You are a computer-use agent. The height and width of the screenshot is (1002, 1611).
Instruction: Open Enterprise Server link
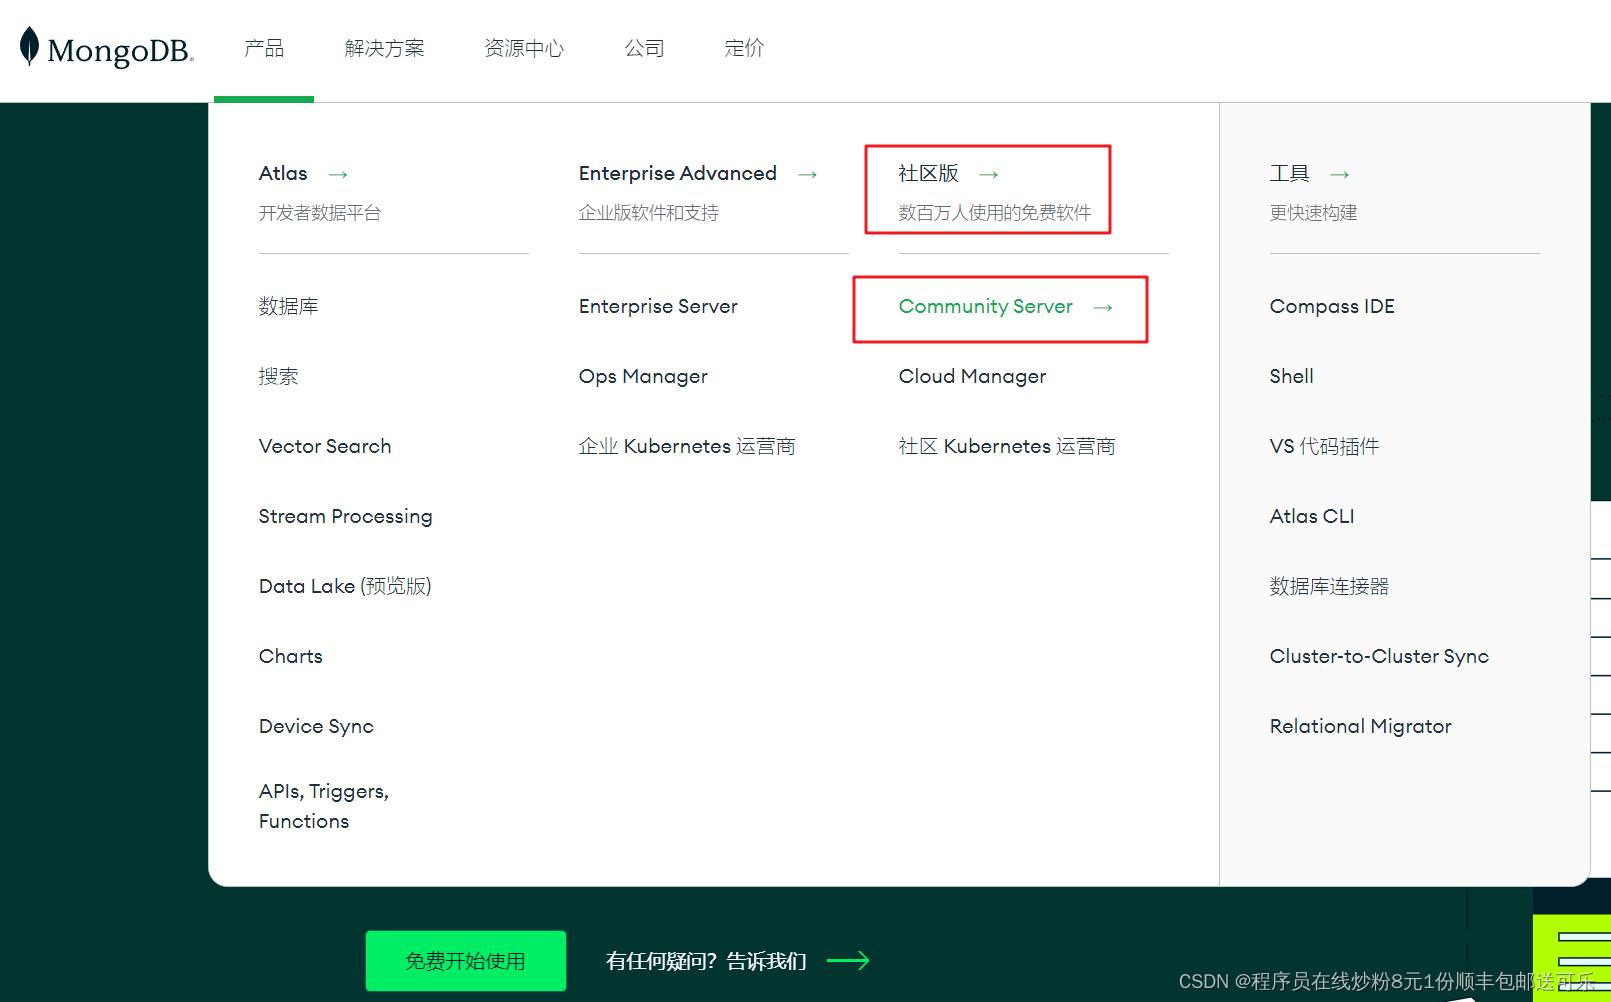[x=658, y=306]
